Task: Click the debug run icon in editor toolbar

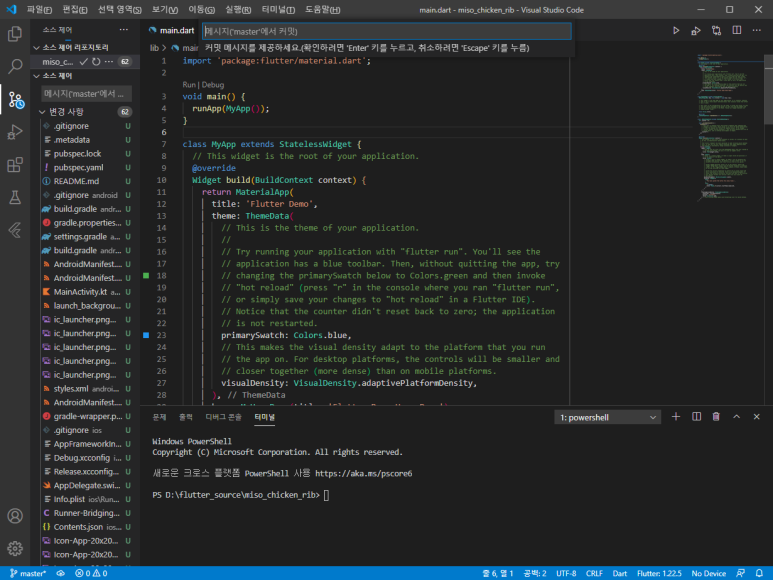Action: click(x=696, y=31)
